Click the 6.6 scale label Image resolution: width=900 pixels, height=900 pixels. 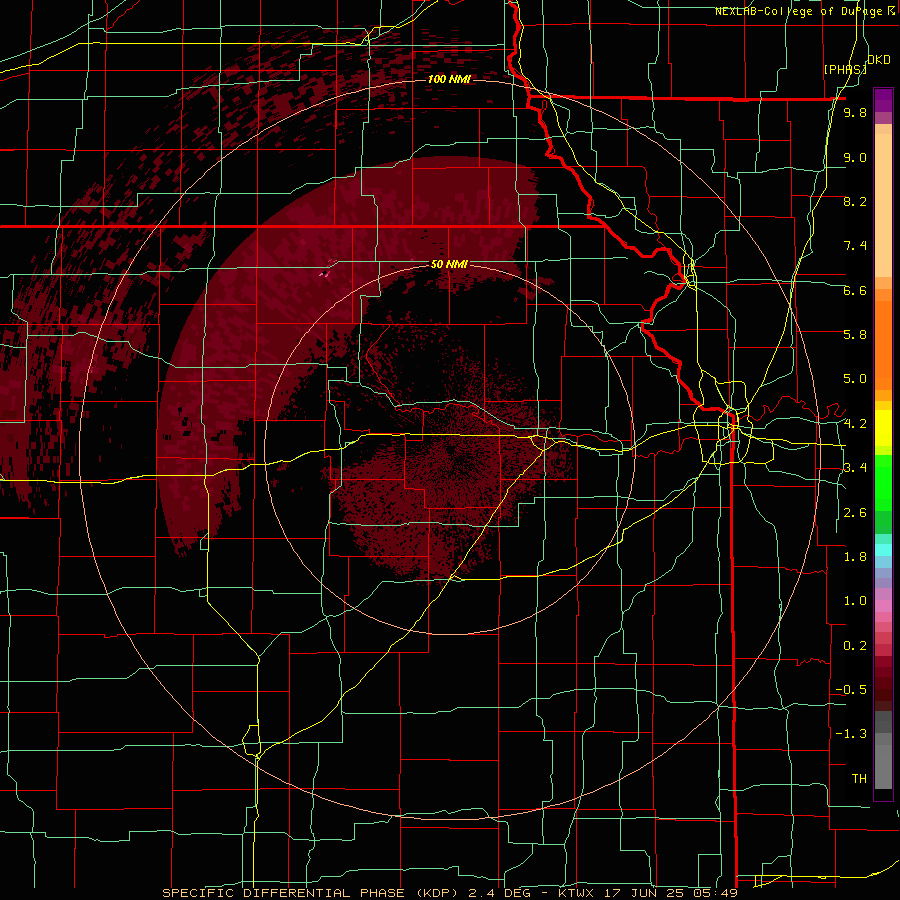855,290
